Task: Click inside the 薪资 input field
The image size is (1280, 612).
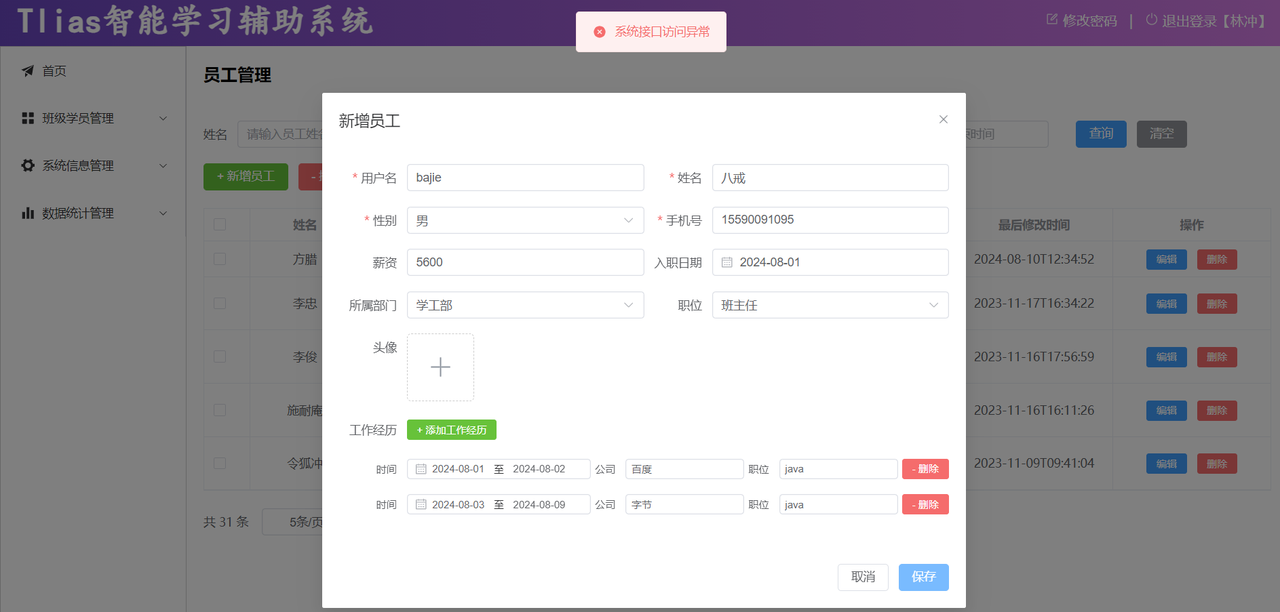Action: pyautogui.click(x=525, y=262)
